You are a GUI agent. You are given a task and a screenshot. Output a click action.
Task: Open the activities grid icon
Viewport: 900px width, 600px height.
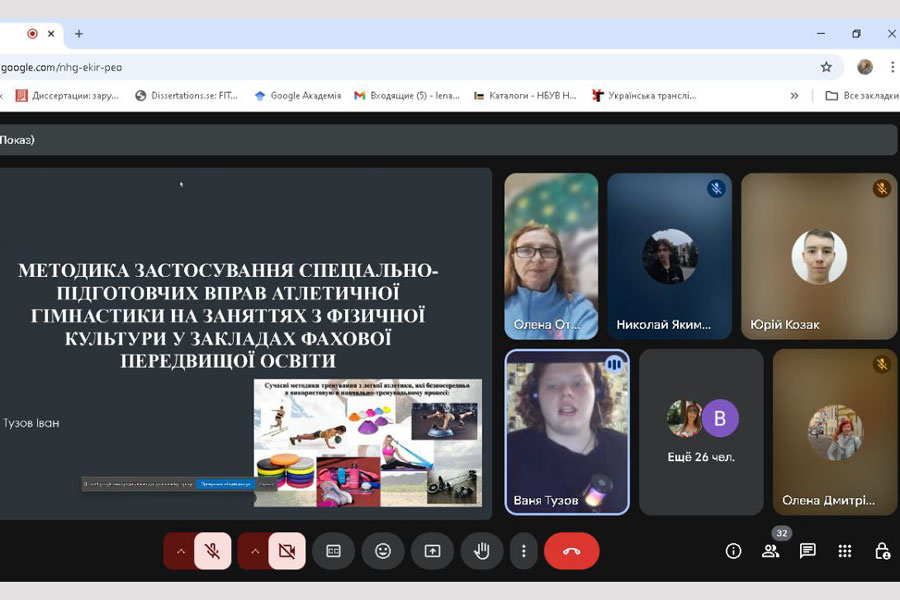(845, 551)
